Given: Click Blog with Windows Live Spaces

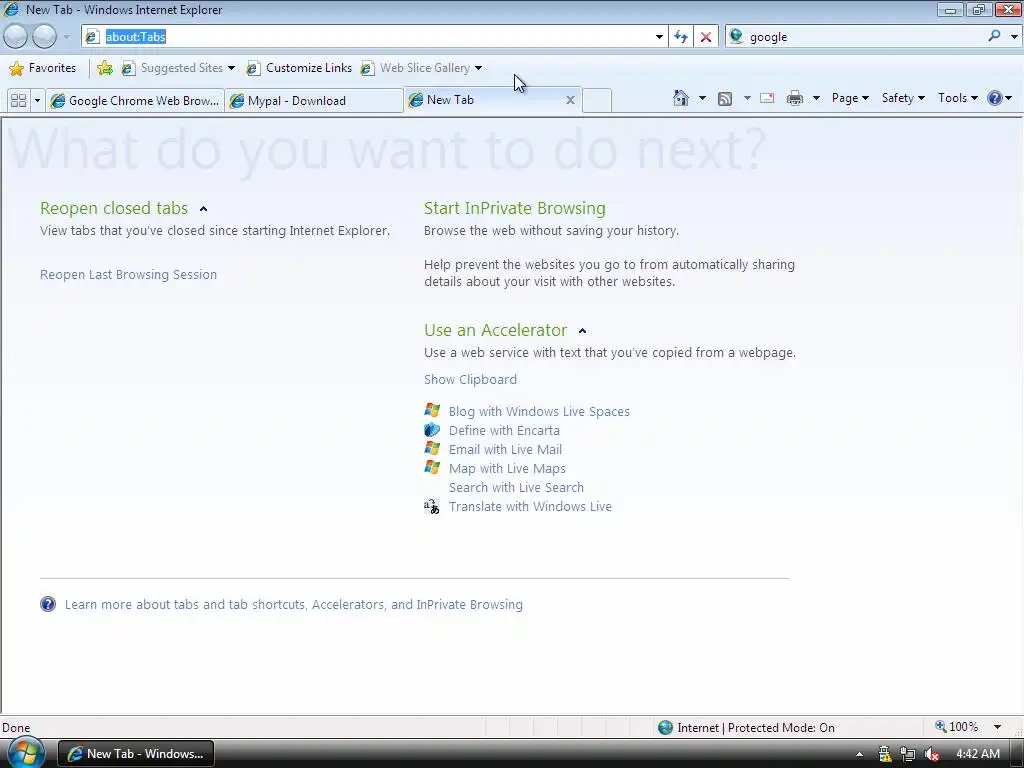Looking at the screenshot, I should point(539,411).
